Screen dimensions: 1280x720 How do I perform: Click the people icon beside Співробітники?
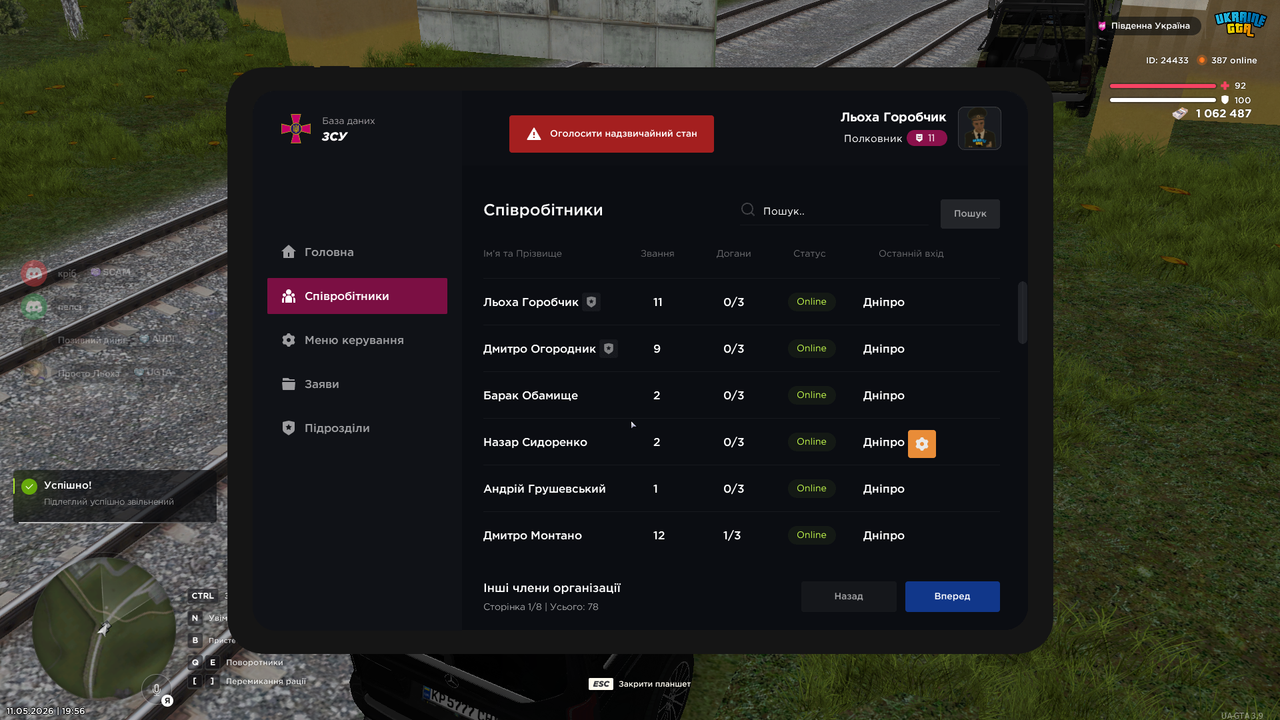click(x=289, y=296)
